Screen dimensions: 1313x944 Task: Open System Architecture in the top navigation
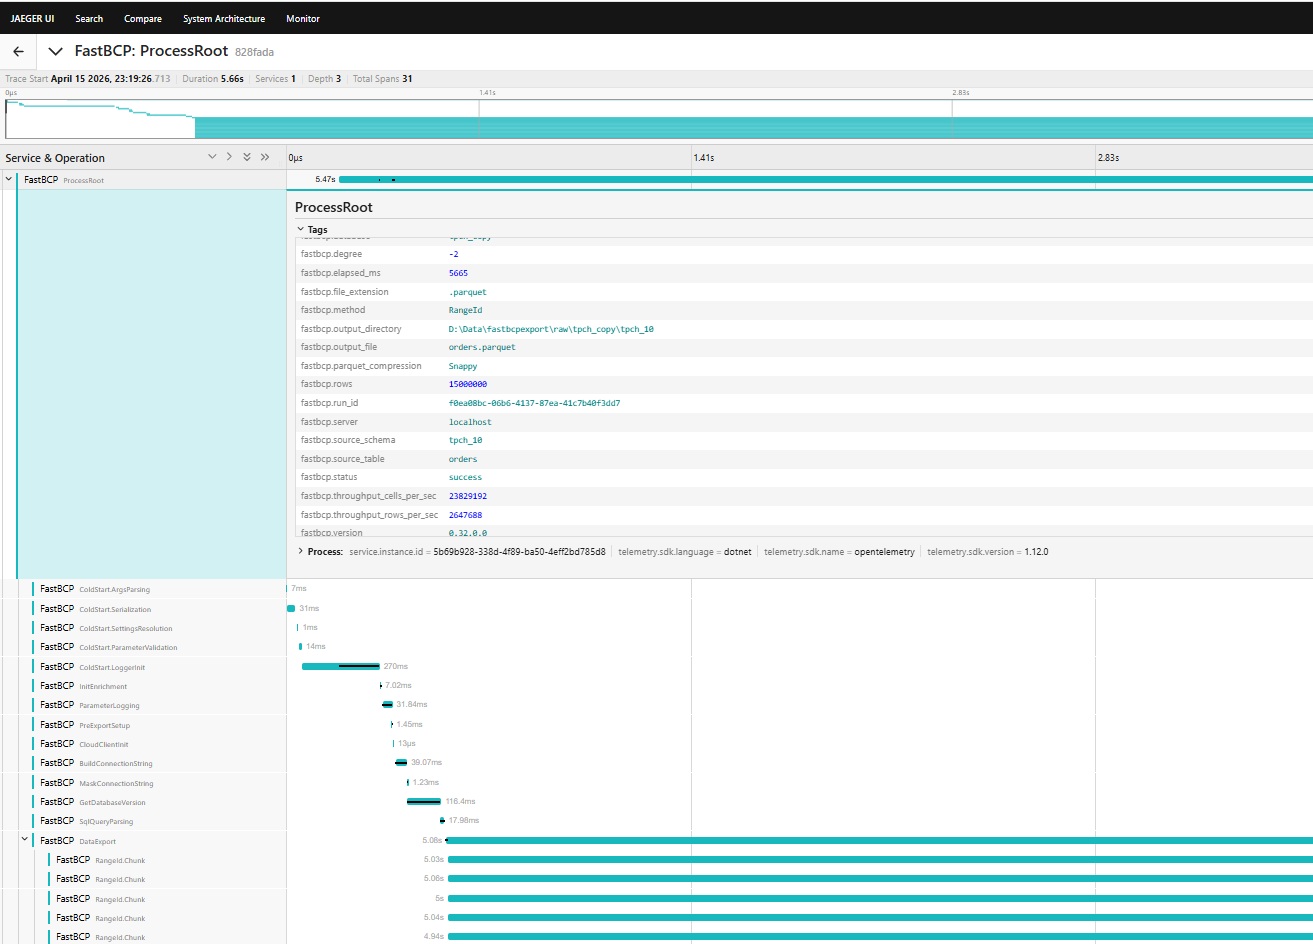coord(224,18)
